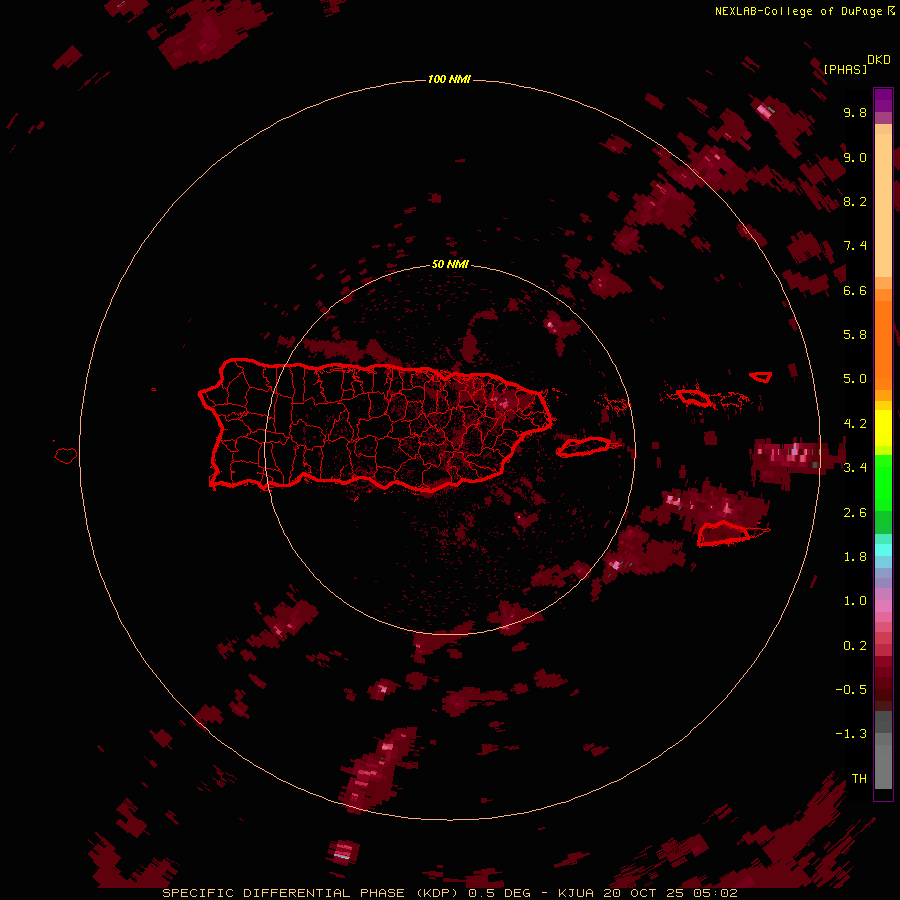Click the 6.6 scale value
The width and height of the screenshot is (900, 900).
tap(855, 290)
